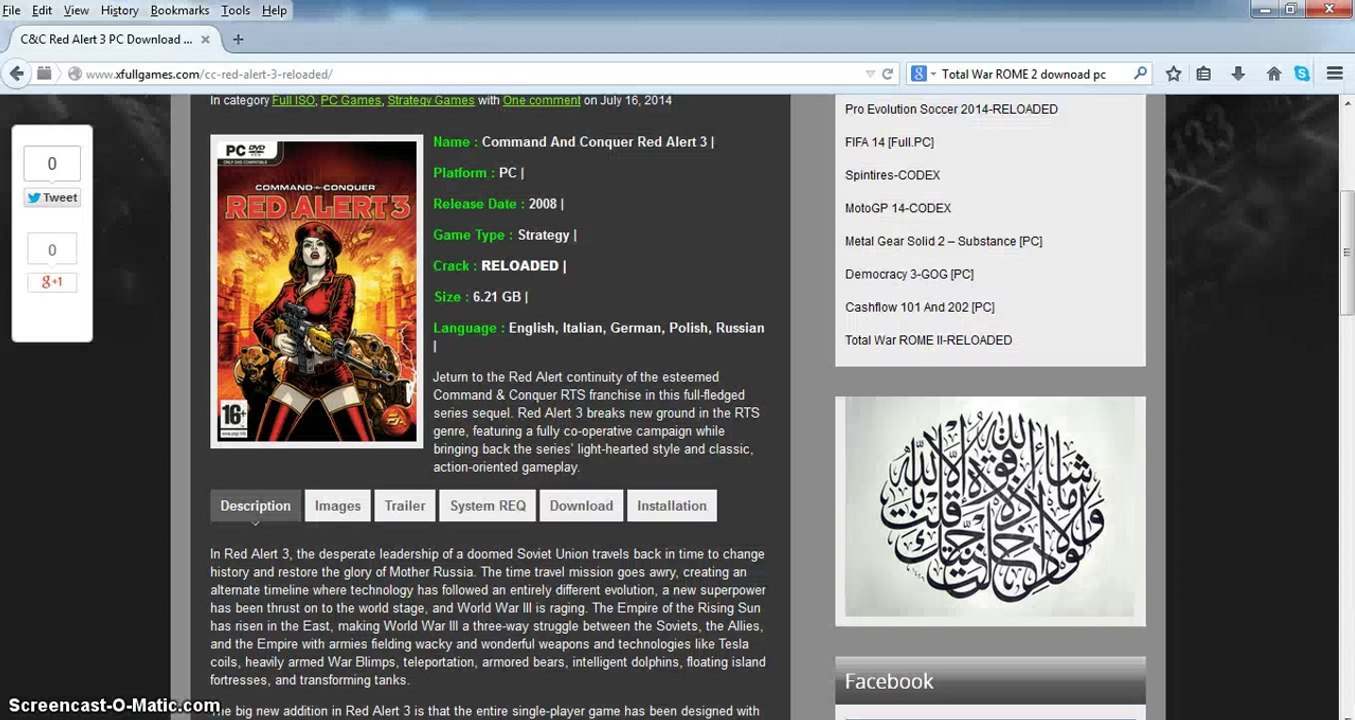Select the Description tab
1355x720 pixels.
point(255,506)
